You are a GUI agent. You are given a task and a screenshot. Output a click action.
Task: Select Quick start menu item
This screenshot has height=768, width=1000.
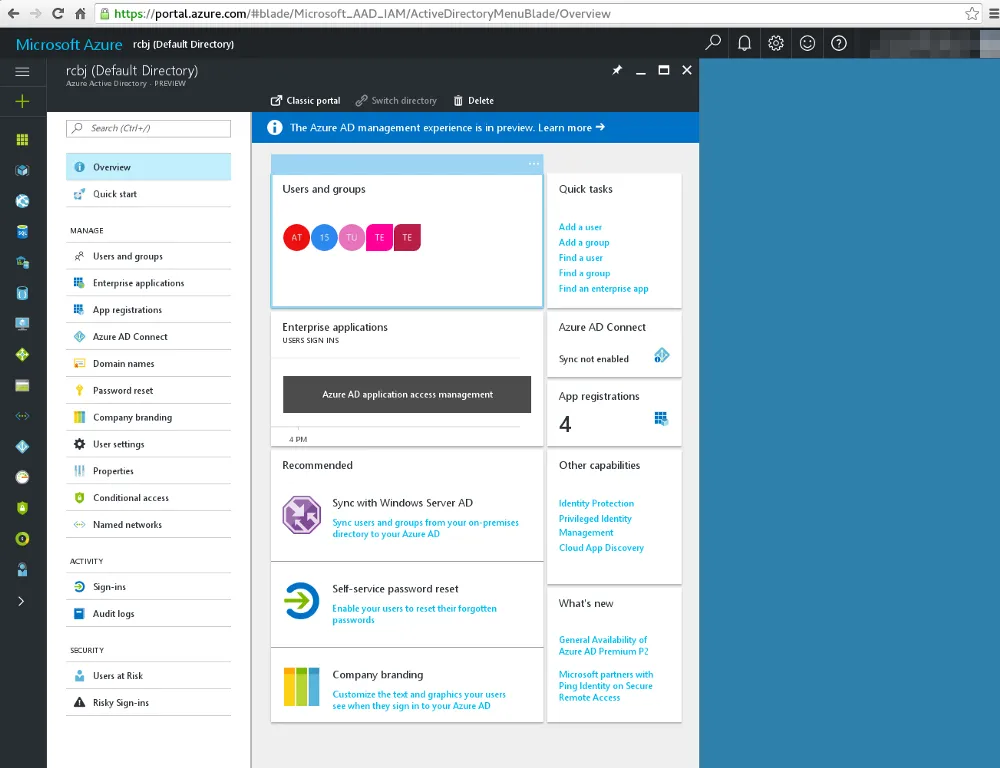[x=149, y=194]
